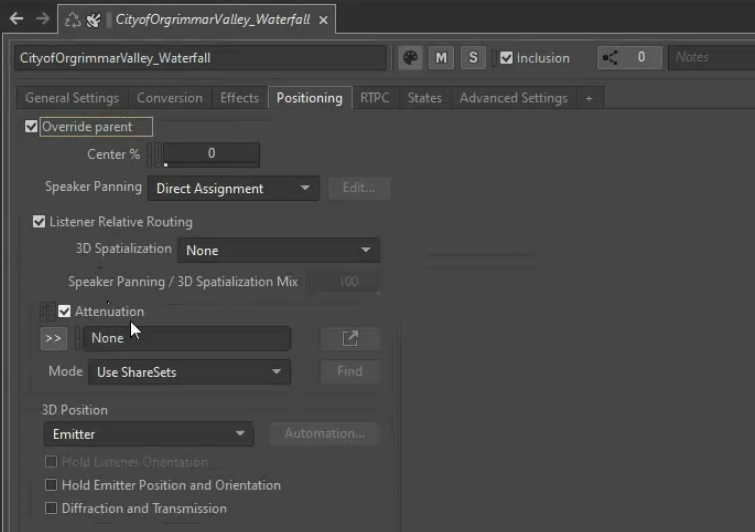The image size is (755, 532).
Task: Open the Speaker Panning Direct Assignment dropdown
Action: [233, 188]
